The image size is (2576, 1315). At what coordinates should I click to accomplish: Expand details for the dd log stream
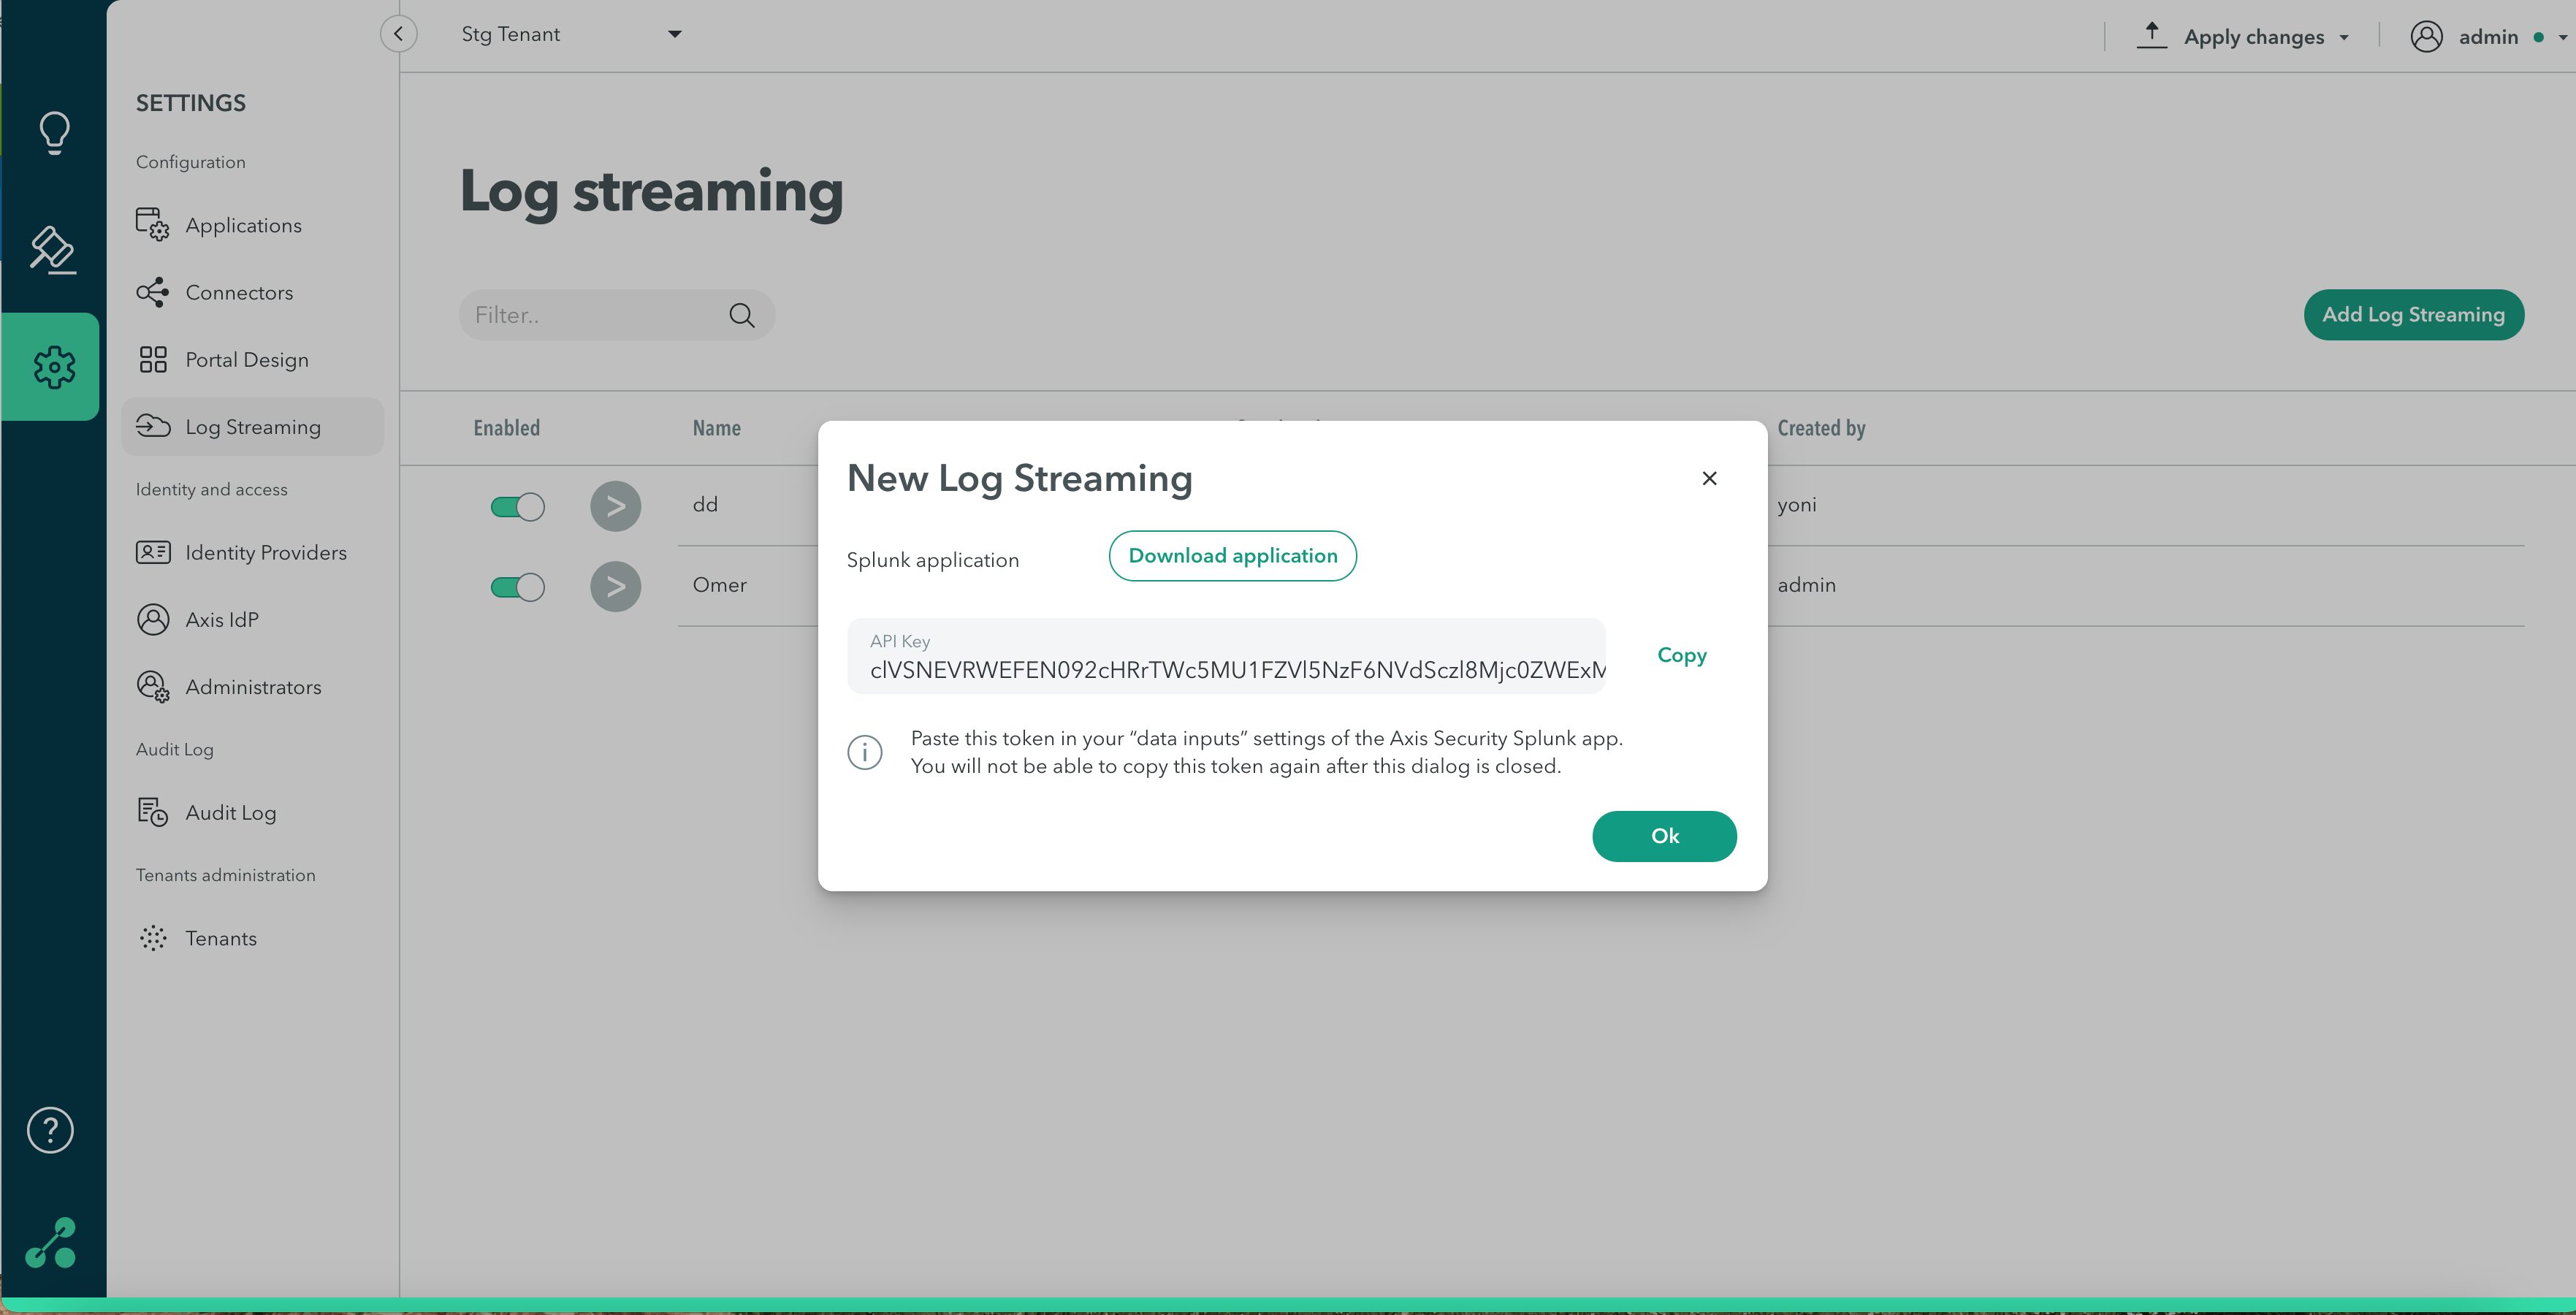(x=615, y=505)
